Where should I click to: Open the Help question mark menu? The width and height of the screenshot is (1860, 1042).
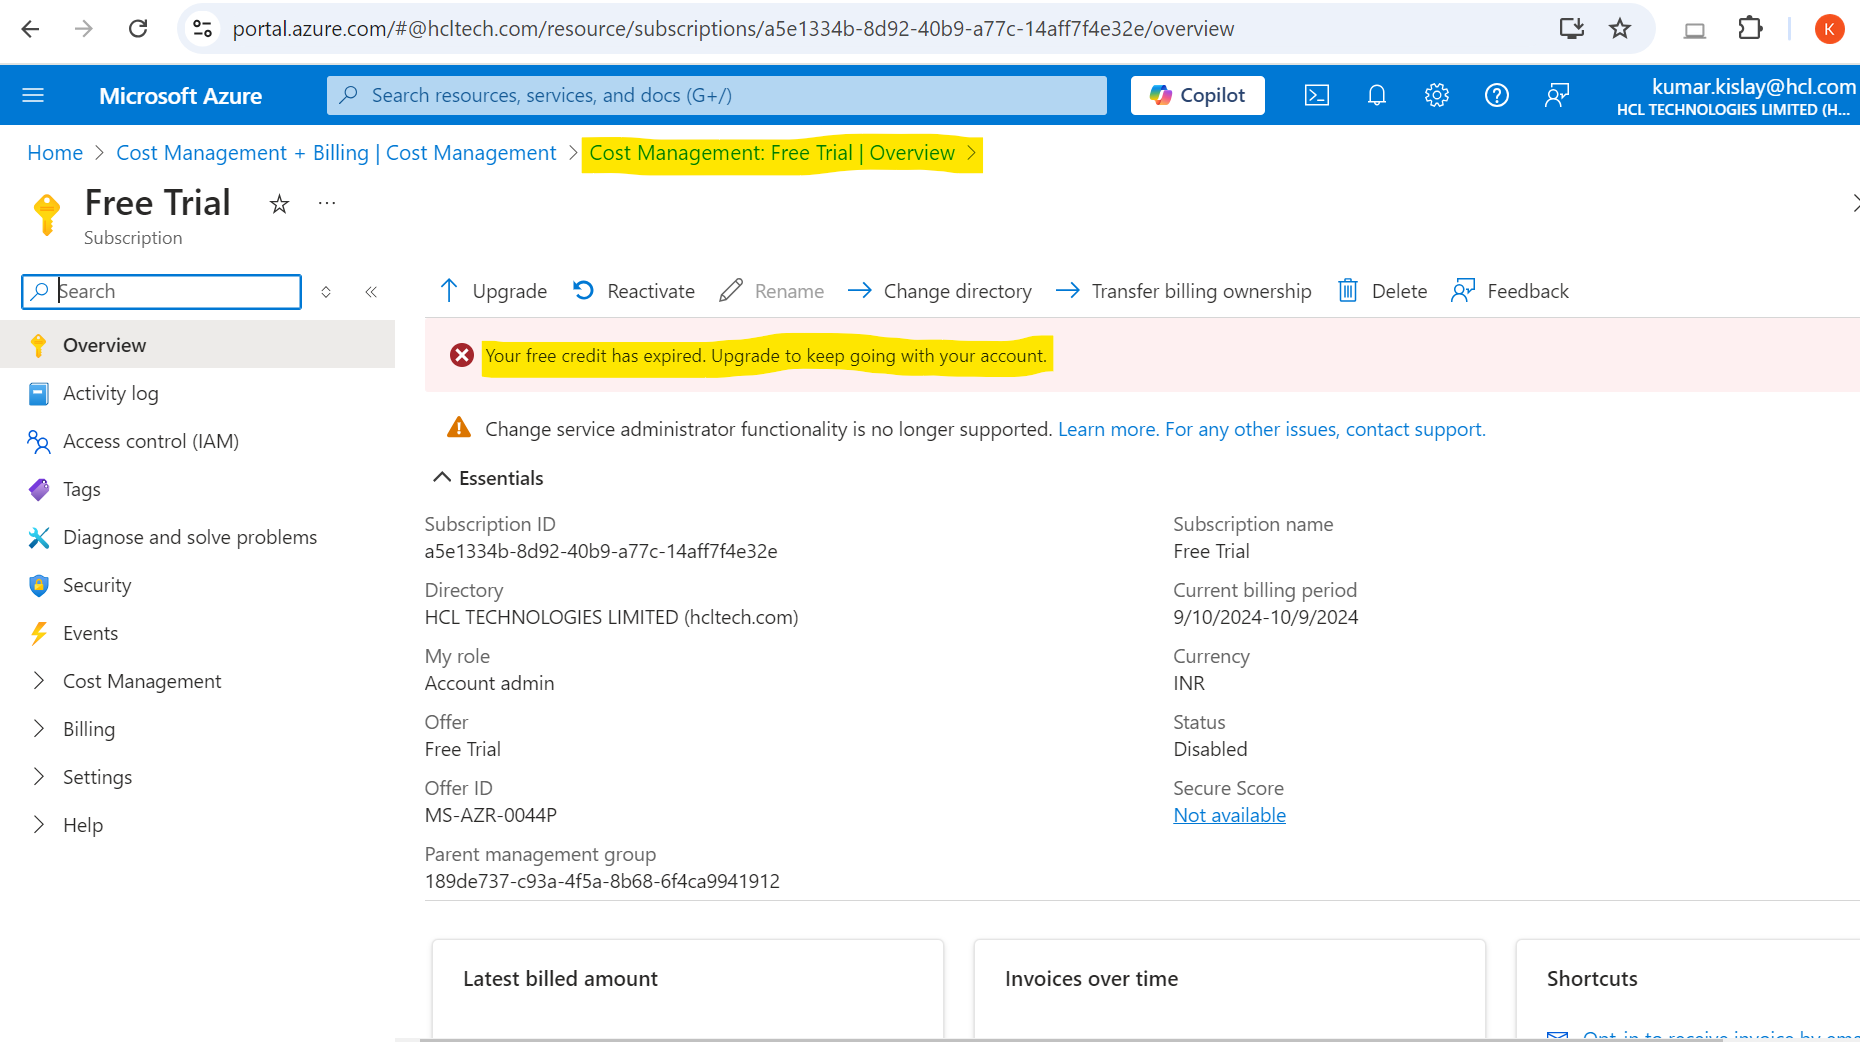(1497, 95)
